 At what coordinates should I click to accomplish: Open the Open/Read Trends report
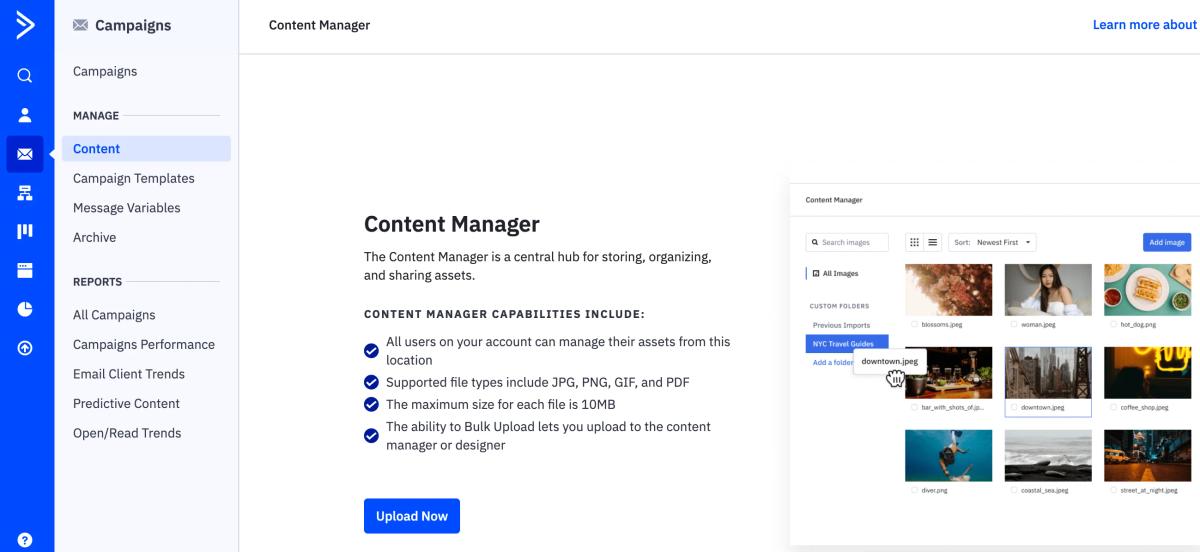pyautogui.click(x=127, y=433)
